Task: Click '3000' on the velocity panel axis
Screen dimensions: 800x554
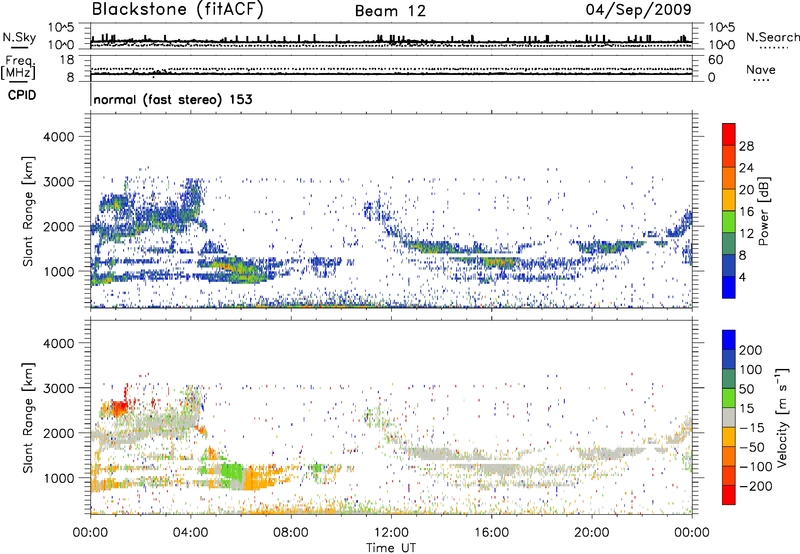Action: (x=59, y=388)
